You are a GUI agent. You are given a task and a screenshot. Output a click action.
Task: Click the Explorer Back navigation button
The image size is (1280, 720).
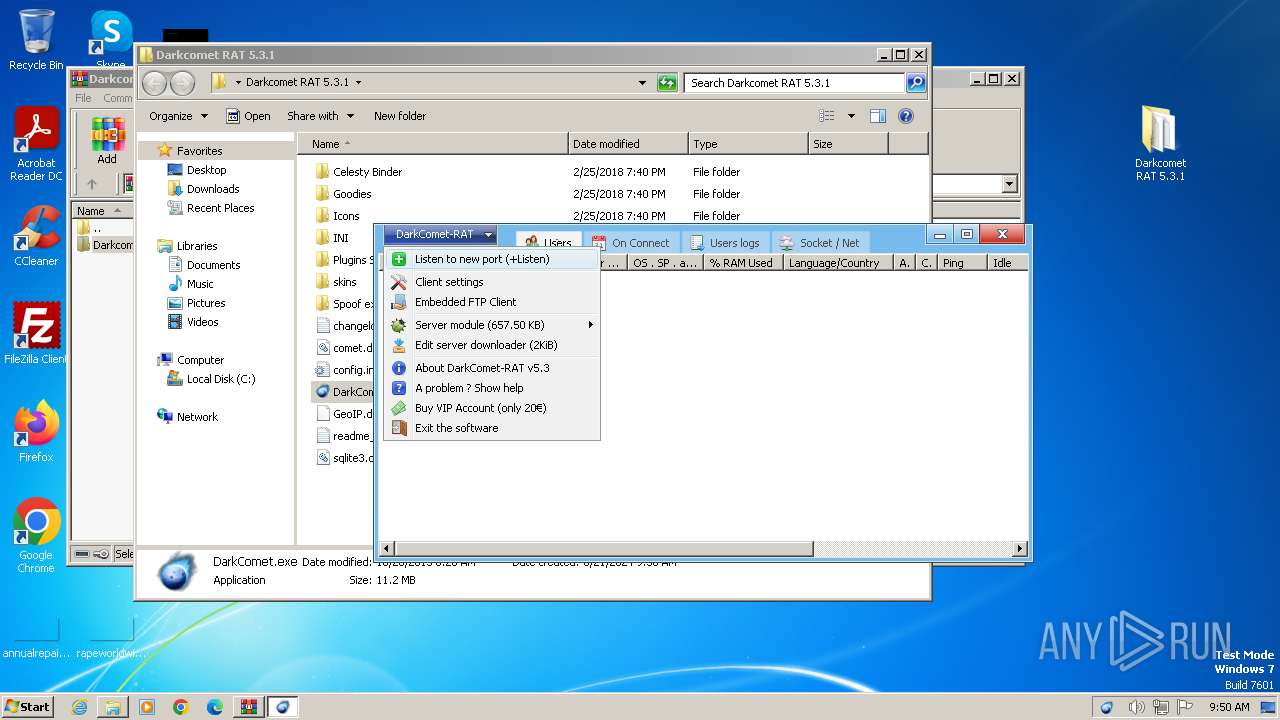(155, 83)
